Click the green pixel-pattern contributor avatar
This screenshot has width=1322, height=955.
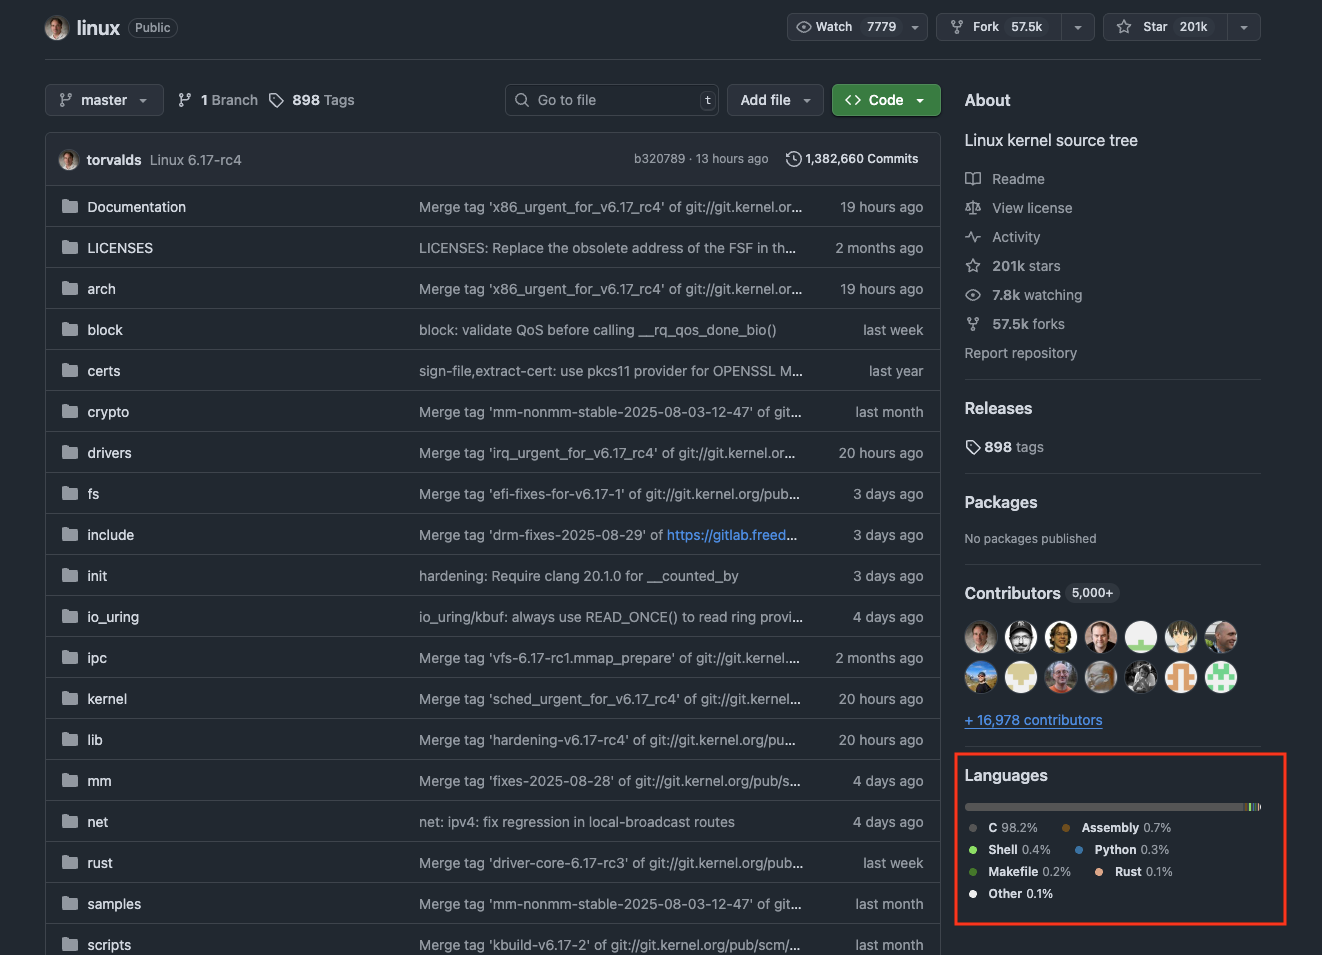click(x=1221, y=677)
